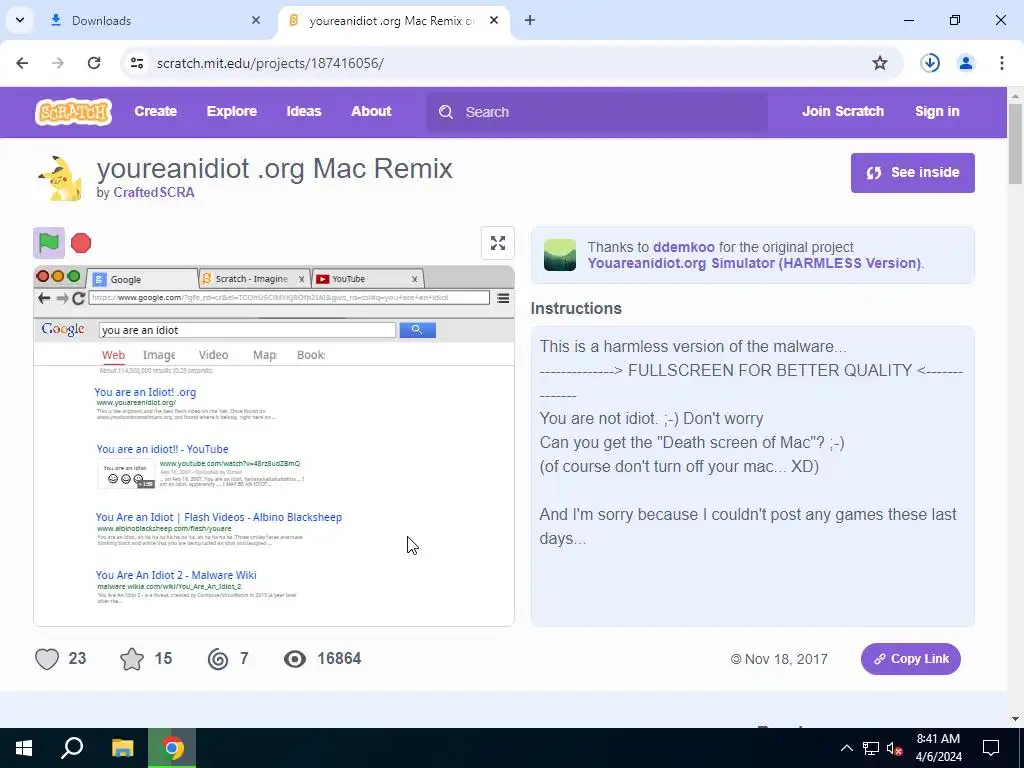The height and width of the screenshot is (768, 1024).
Task: Click the simulated YouTube tab in project
Action: pyautogui.click(x=368, y=279)
